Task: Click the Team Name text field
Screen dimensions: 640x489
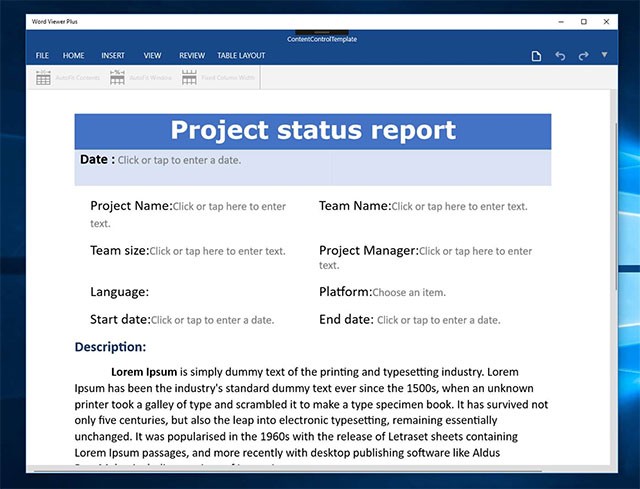Action: point(459,207)
